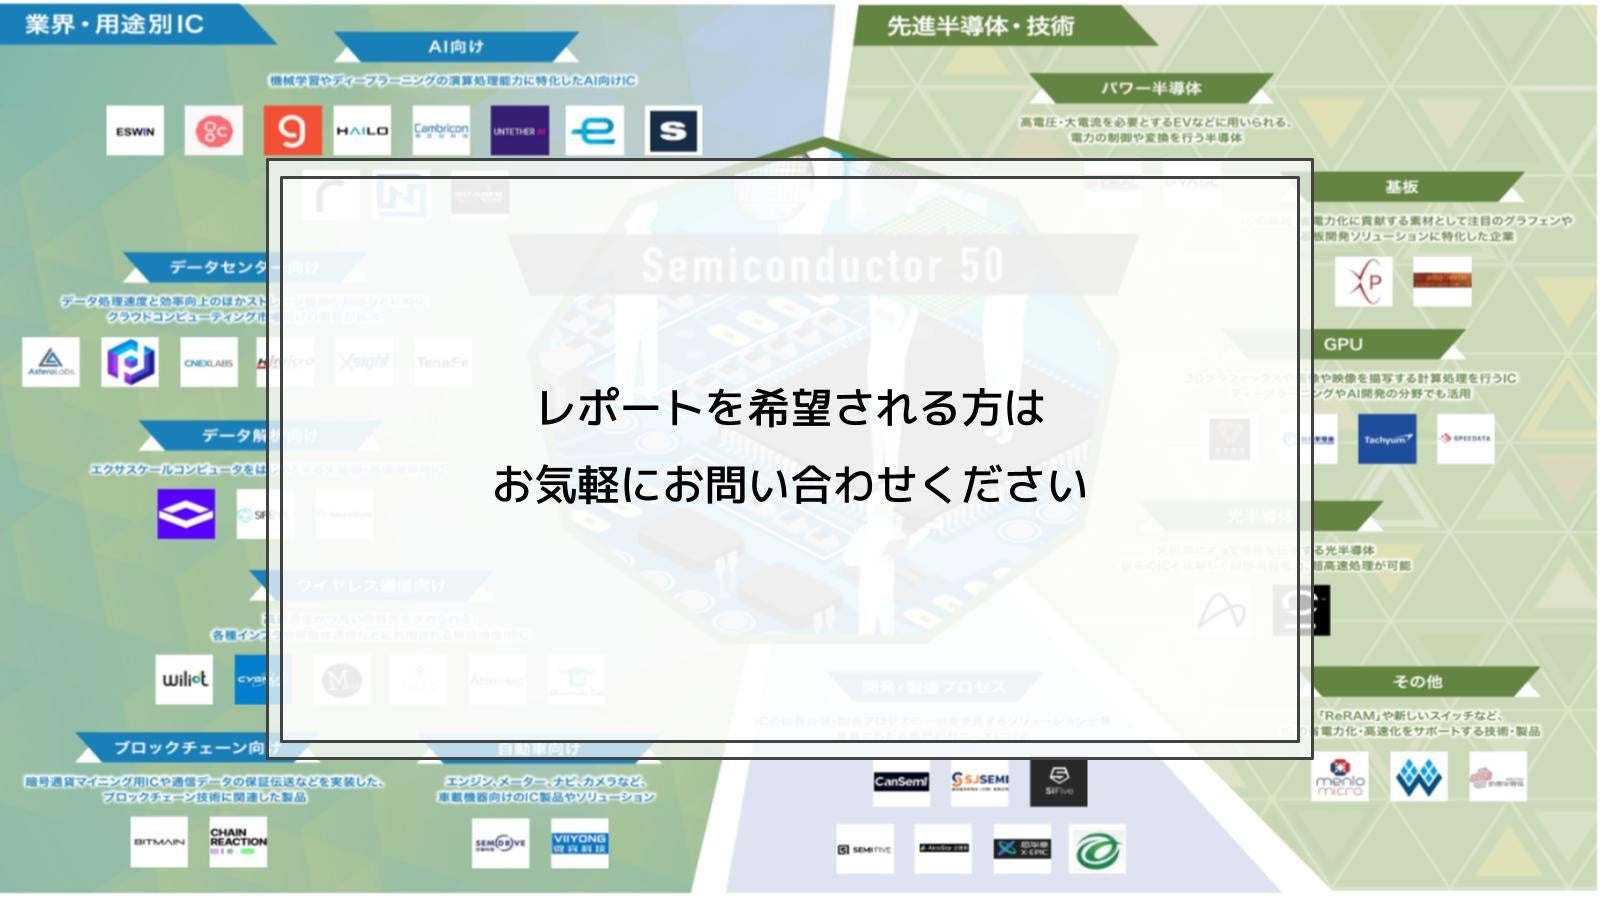Click the レポートを希望される方は message line

tap(791, 408)
